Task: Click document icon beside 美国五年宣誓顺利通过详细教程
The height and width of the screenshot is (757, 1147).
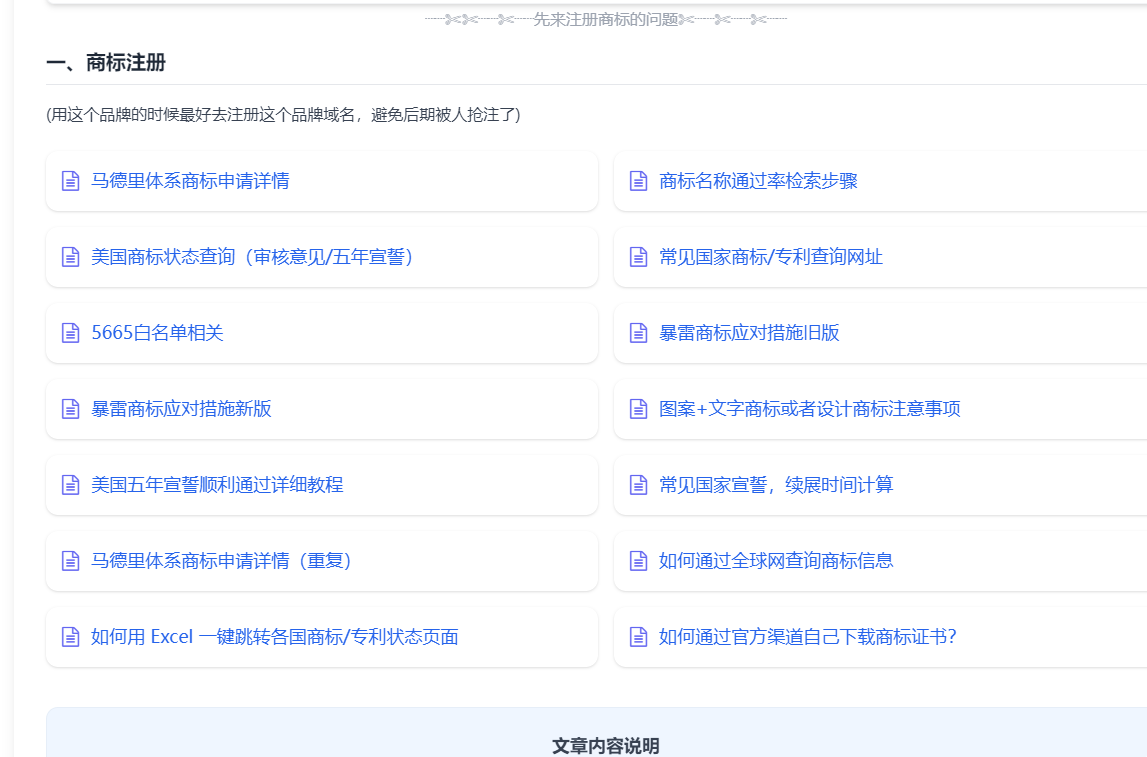Action: [70, 485]
